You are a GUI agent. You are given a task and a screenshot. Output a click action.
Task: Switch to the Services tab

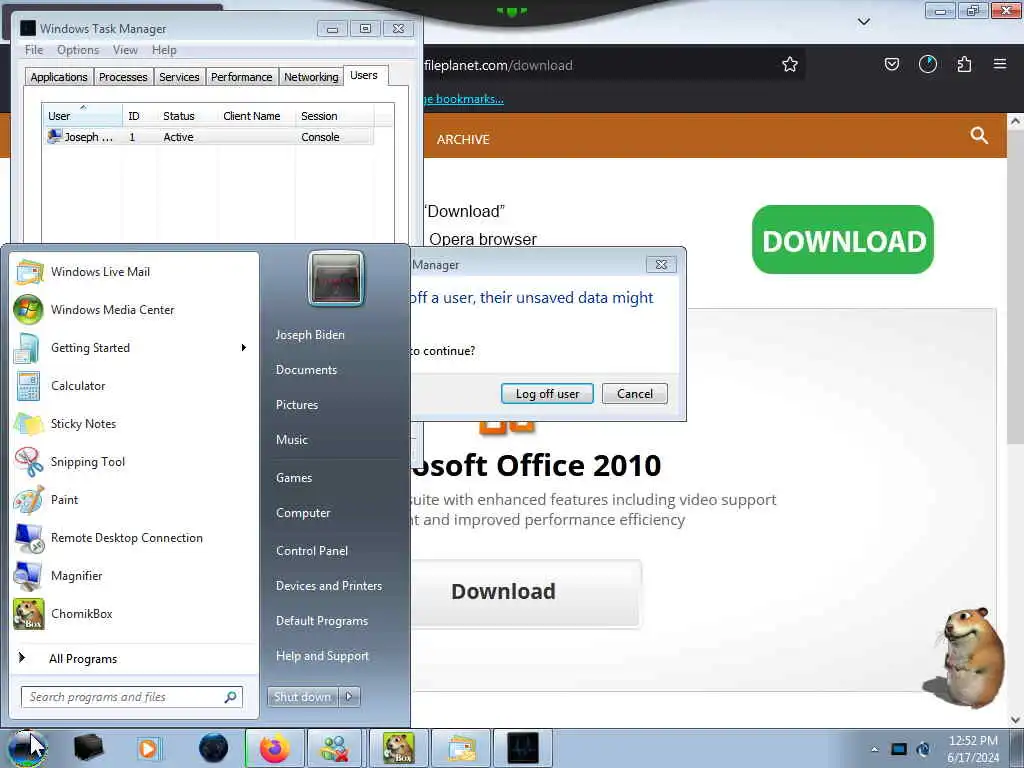[179, 77]
